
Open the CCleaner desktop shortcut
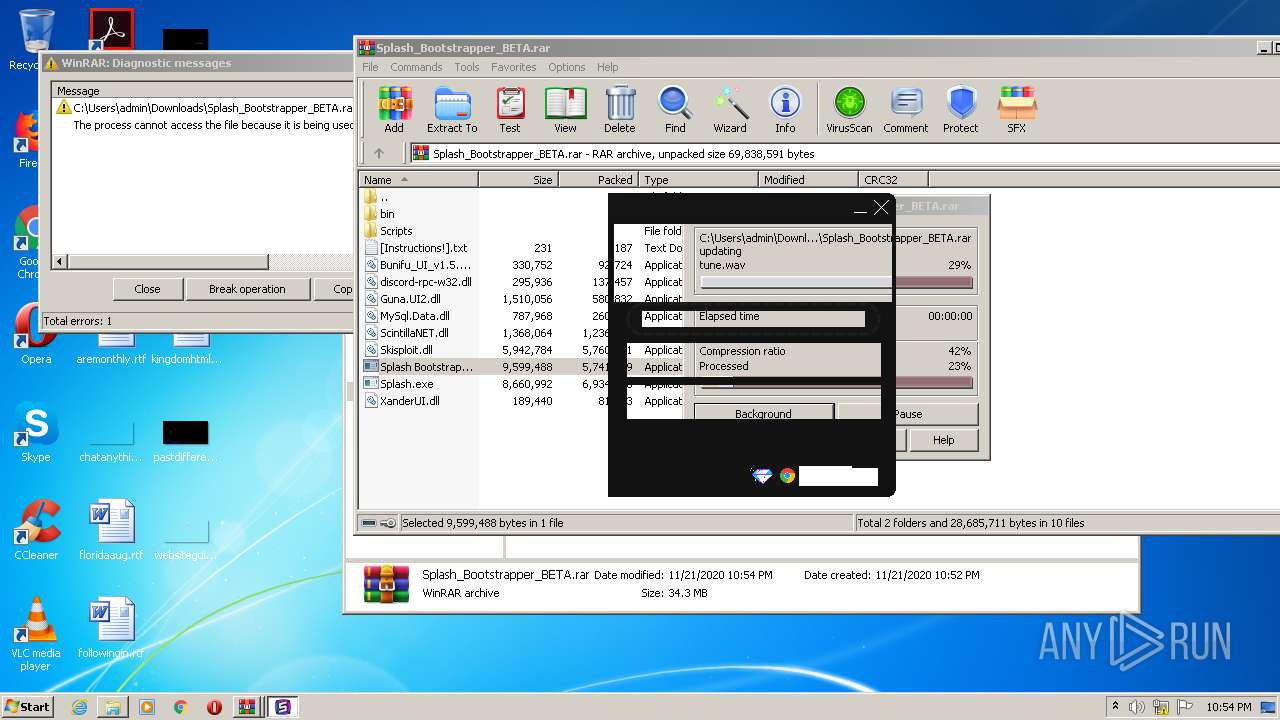click(36, 530)
